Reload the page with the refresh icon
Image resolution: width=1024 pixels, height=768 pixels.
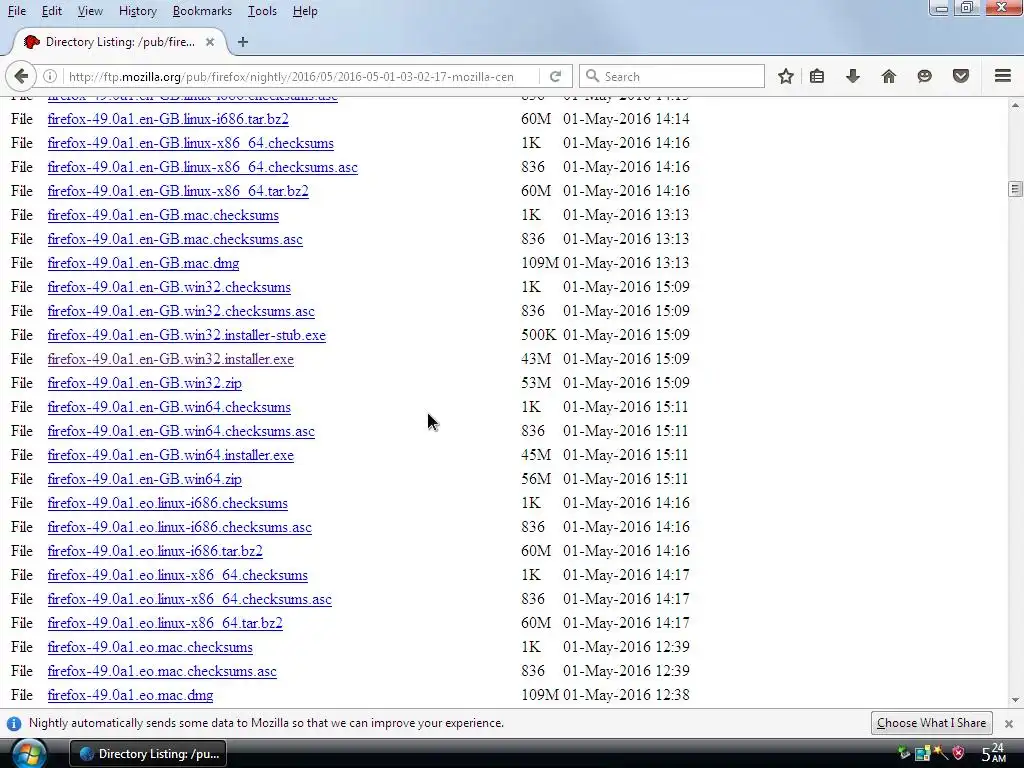point(555,76)
